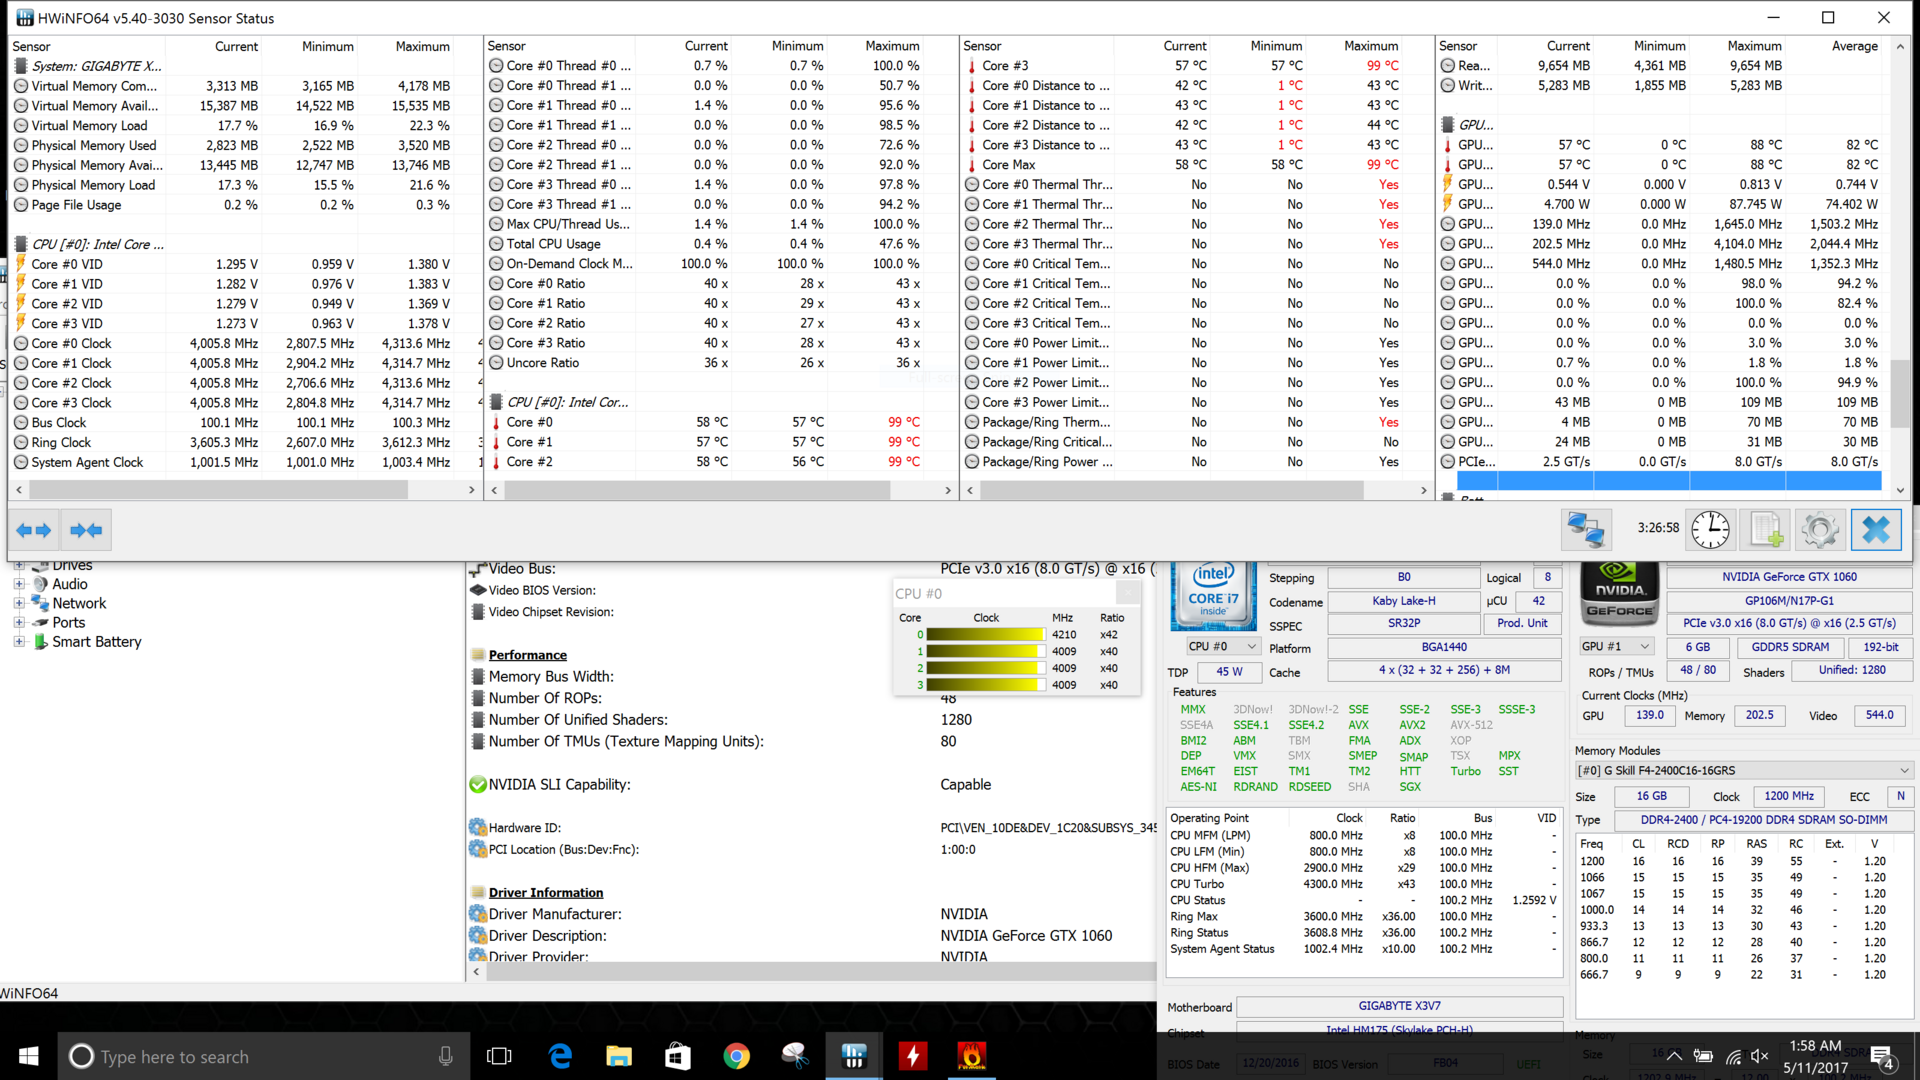
Task: Click the battery tray icon
Action: click(1703, 1056)
